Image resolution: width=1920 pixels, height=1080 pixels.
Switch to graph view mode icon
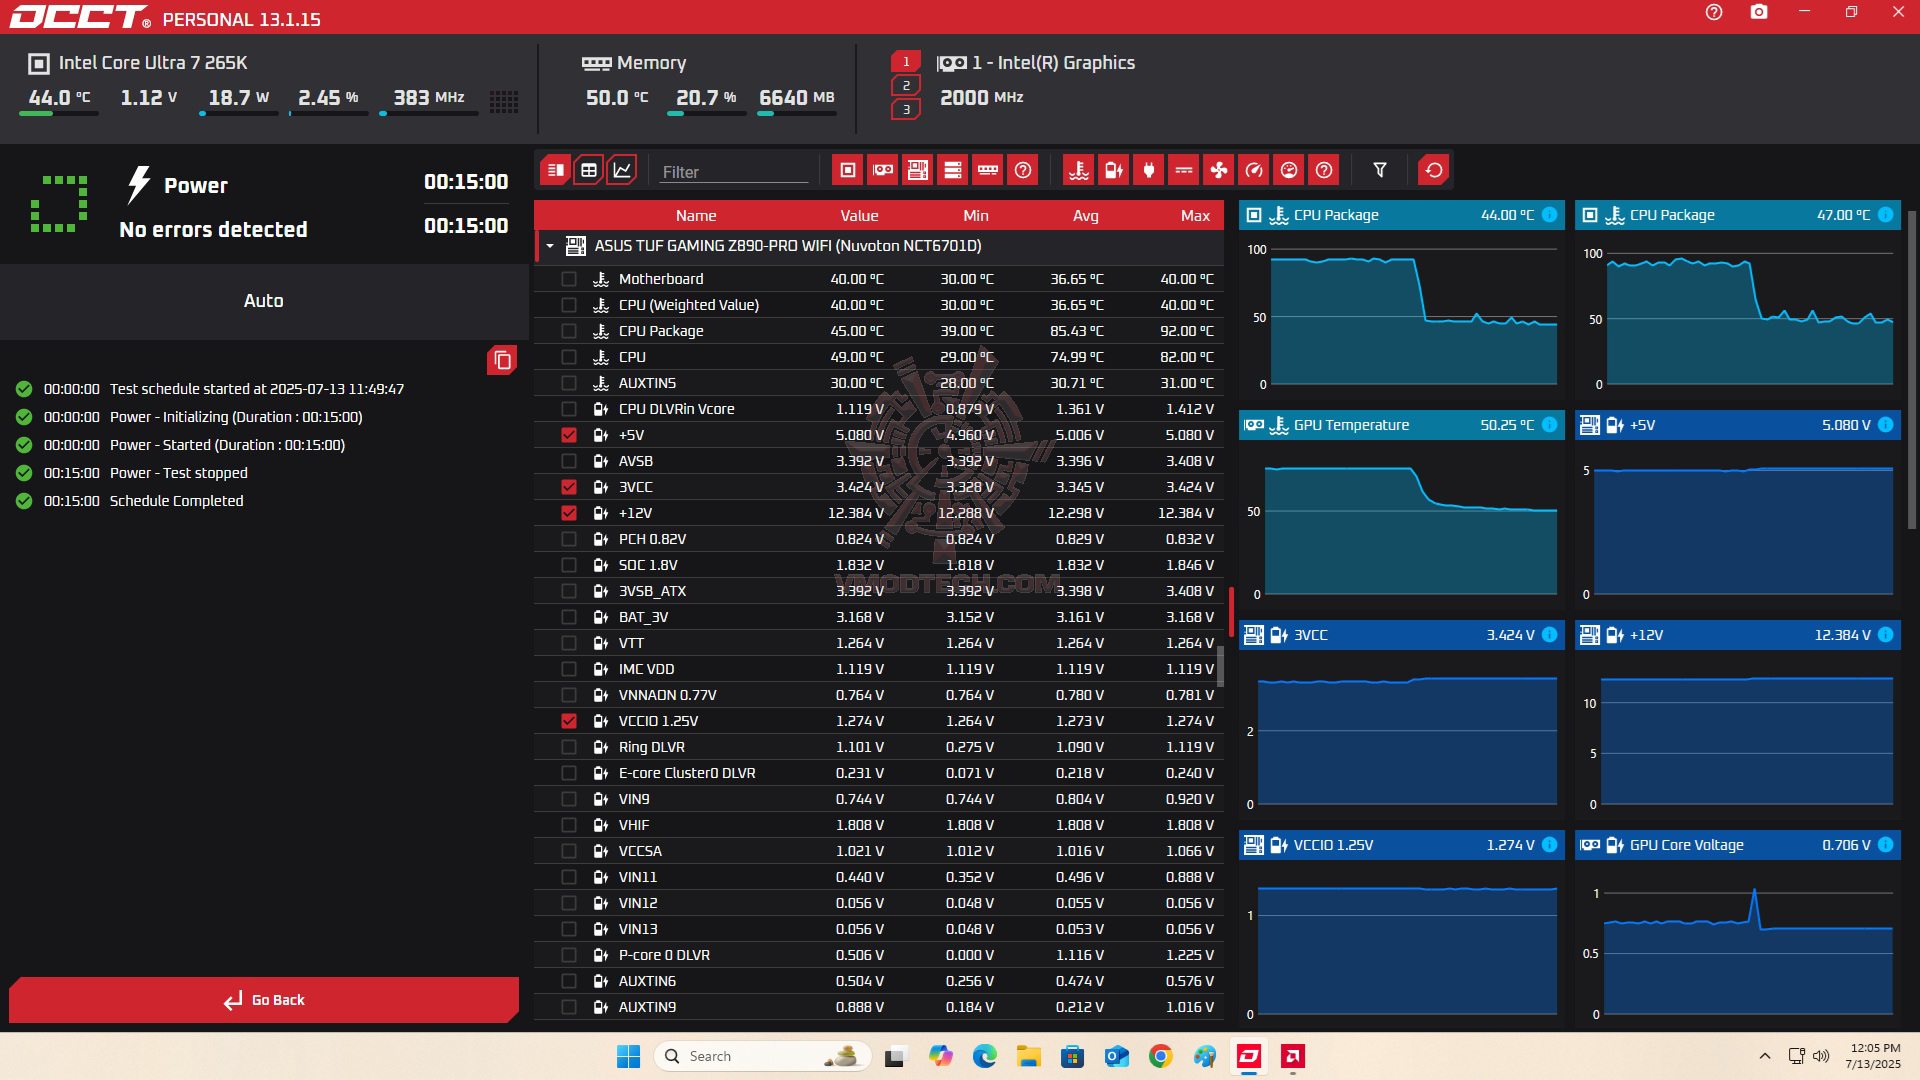[x=622, y=170]
